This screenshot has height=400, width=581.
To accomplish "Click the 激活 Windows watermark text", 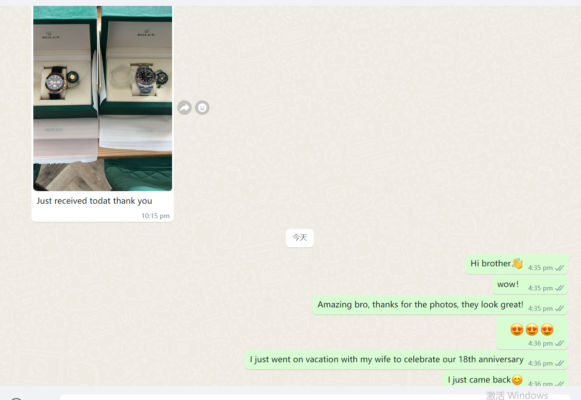I will pyautogui.click(x=517, y=395).
